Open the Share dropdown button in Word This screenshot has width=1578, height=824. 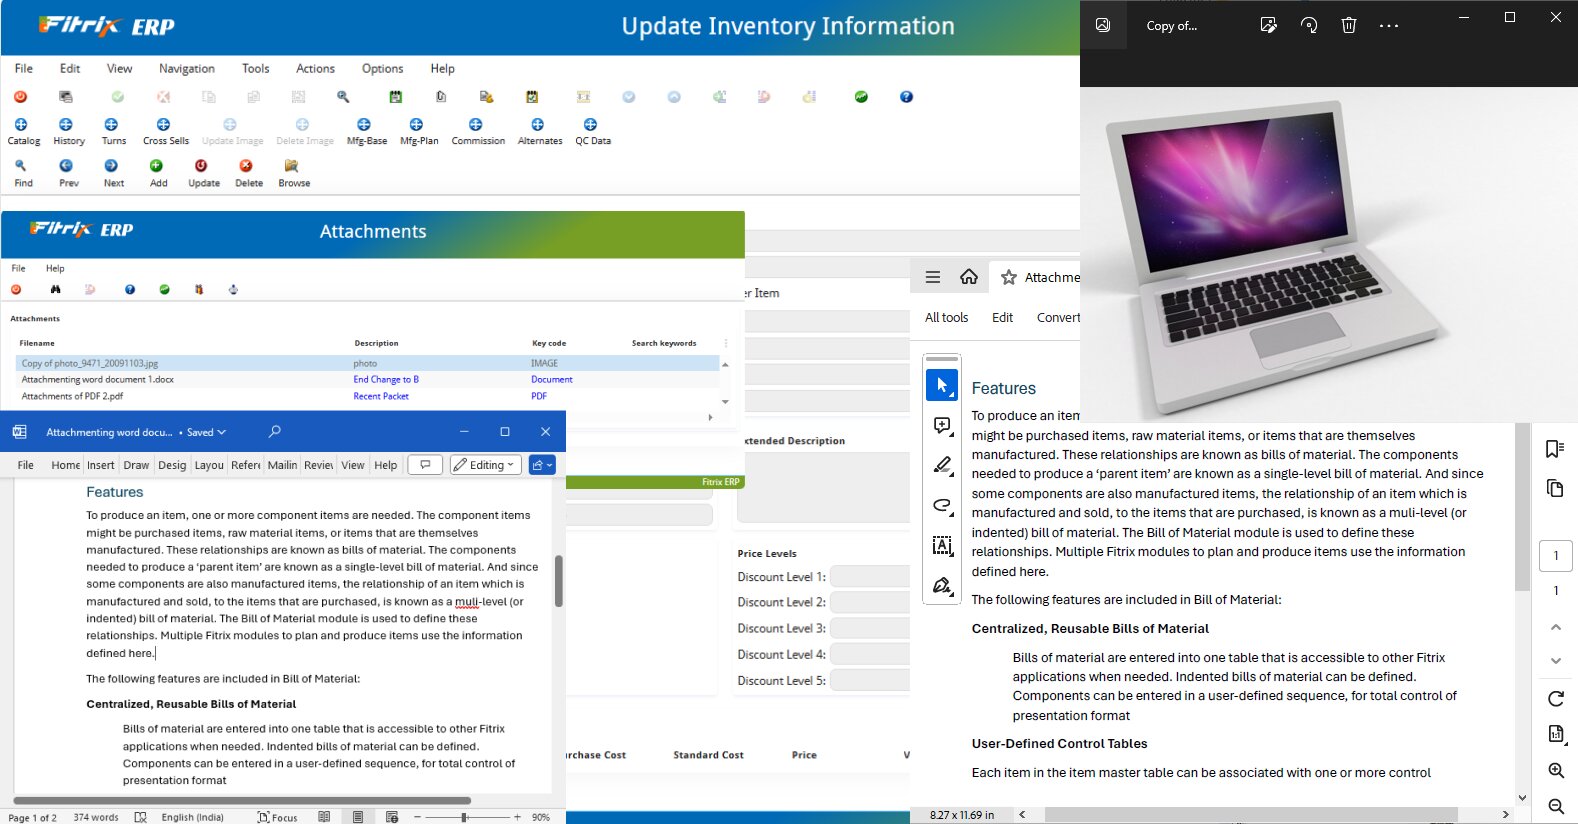pyautogui.click(x=542, y=465)
